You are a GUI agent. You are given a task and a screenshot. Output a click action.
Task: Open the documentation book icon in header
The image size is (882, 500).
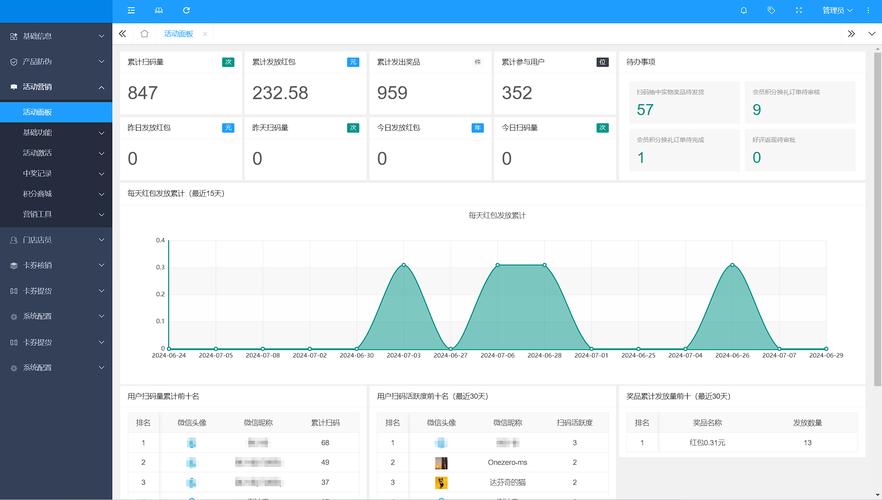click(x=159, y=10)
